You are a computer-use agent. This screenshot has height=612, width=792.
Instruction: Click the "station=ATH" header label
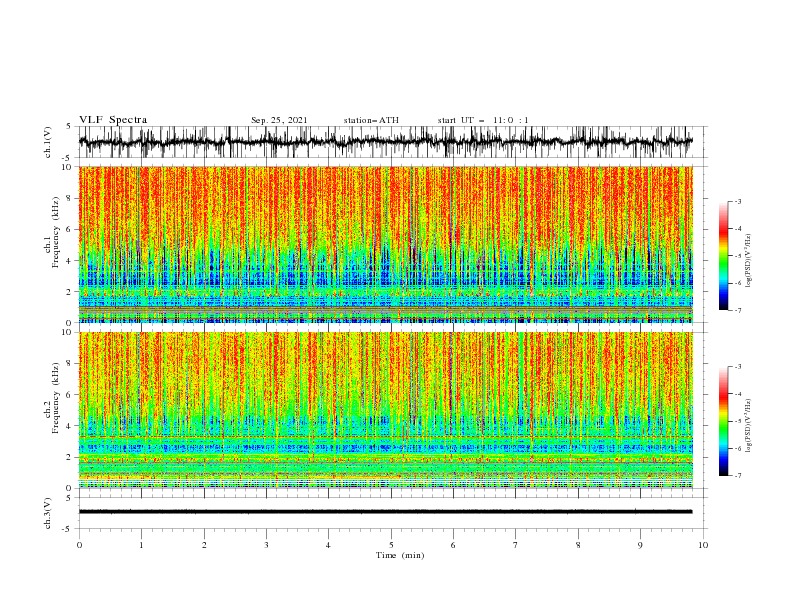pyautogui.click(x=371, y=120)
